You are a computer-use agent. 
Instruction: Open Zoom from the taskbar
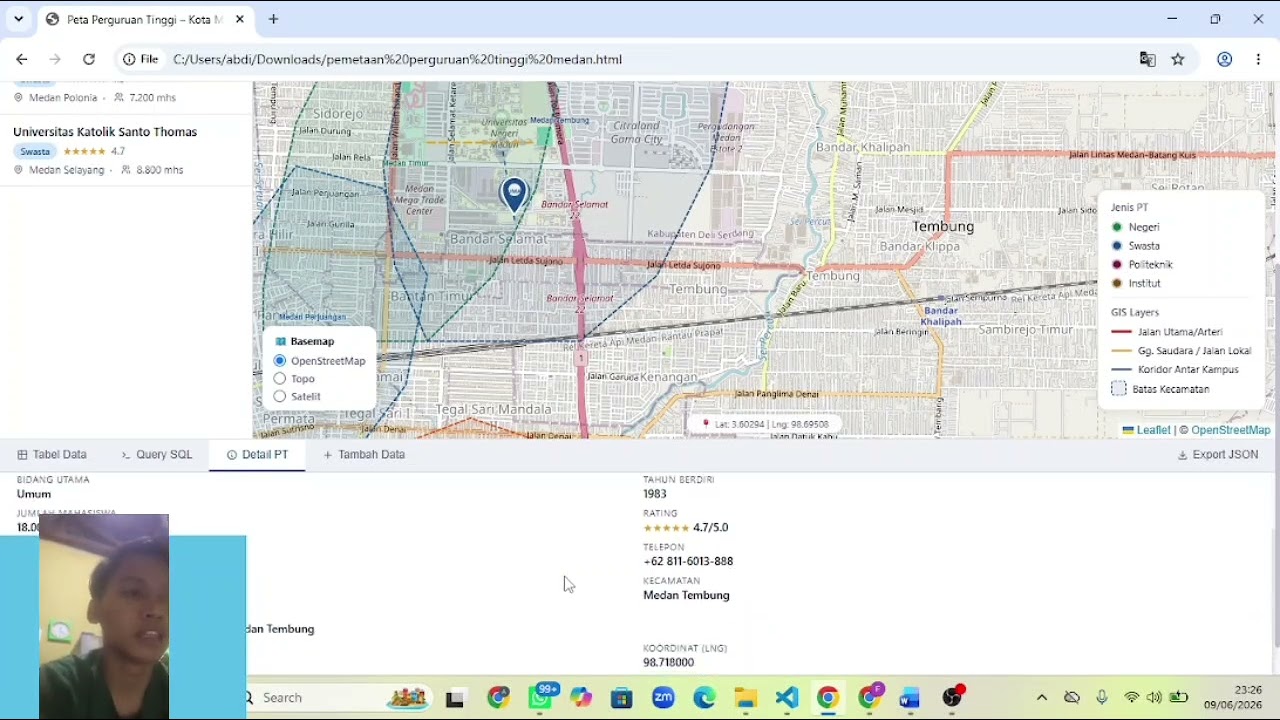click(x=663, y=698)
